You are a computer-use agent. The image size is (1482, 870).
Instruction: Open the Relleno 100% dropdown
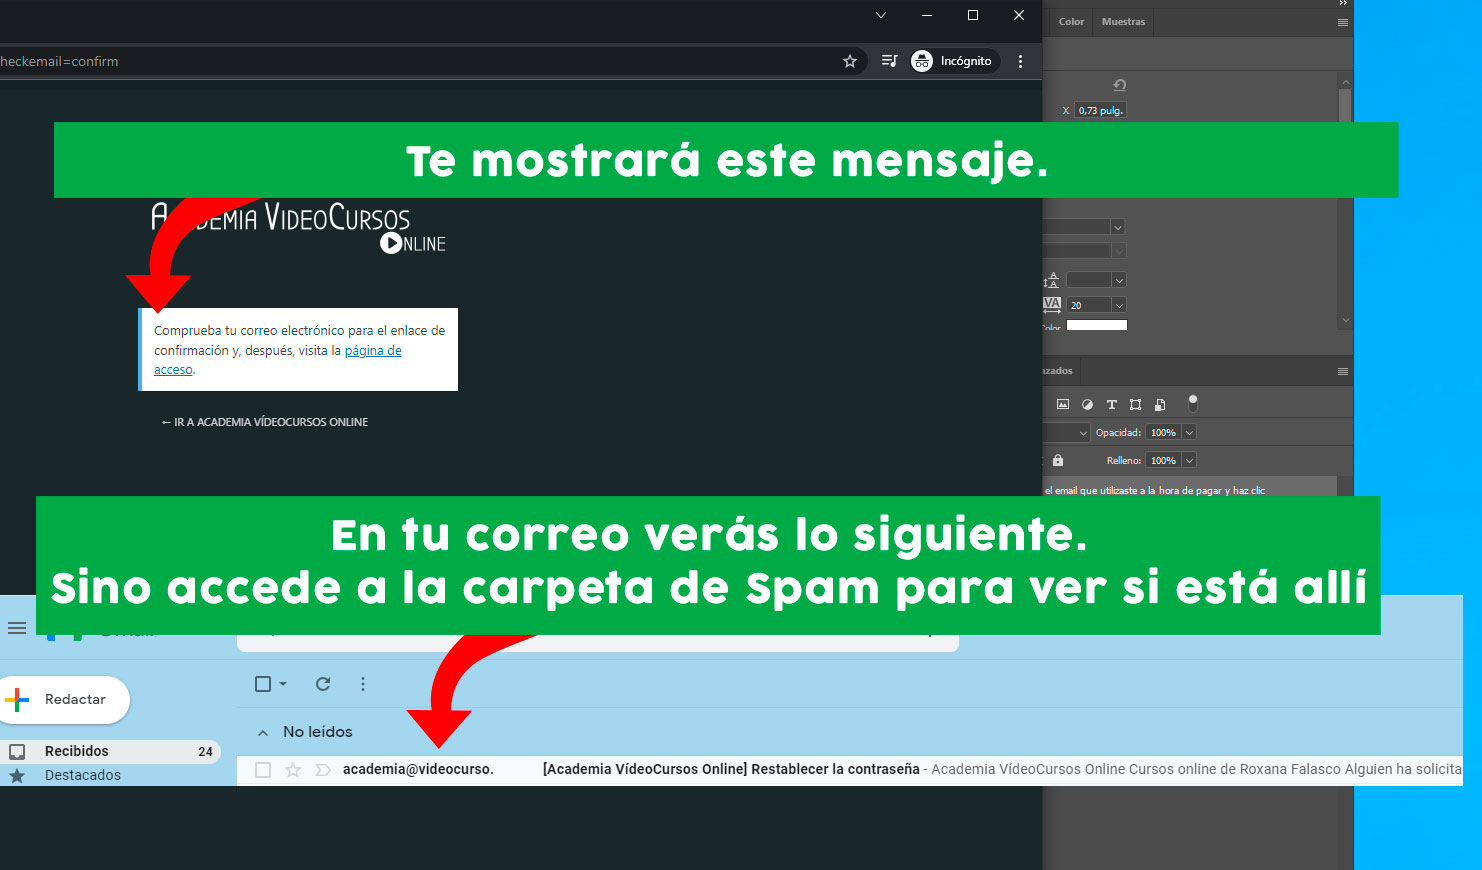tap(1189, 461)
